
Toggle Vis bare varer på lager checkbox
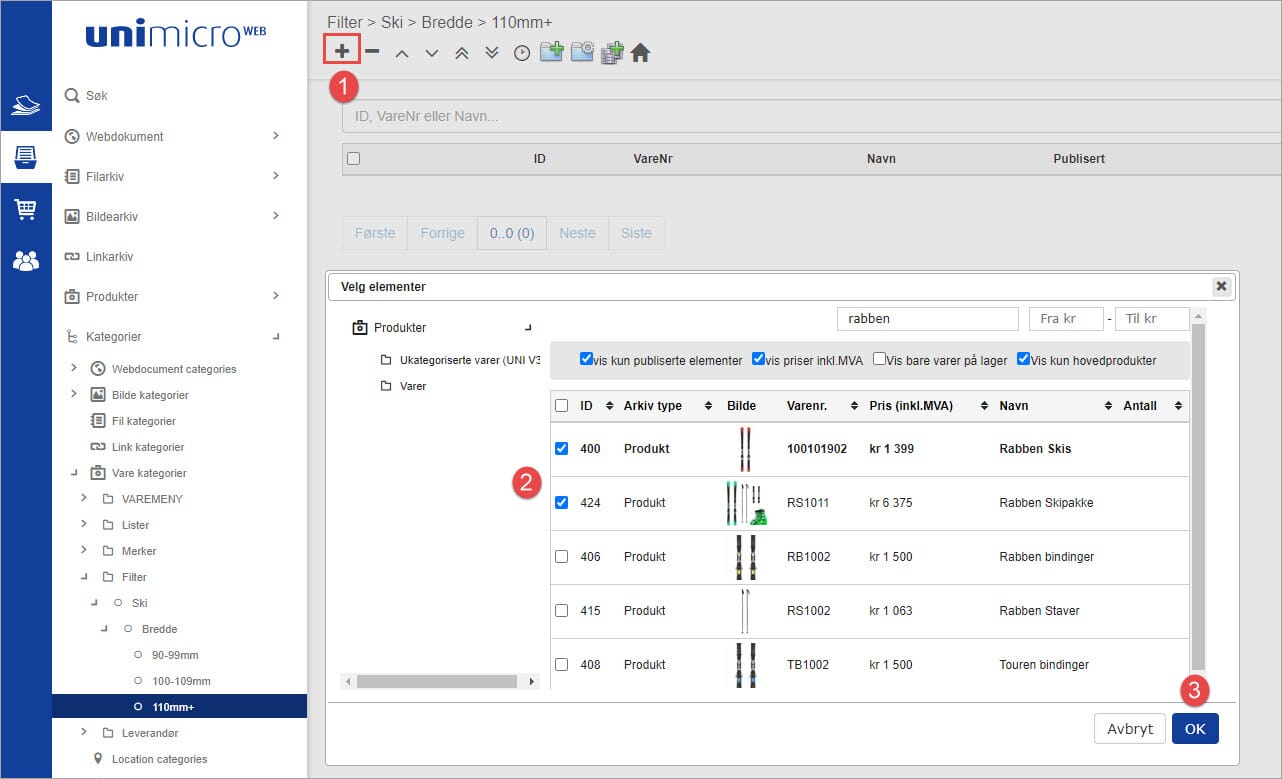coord(879,359)
